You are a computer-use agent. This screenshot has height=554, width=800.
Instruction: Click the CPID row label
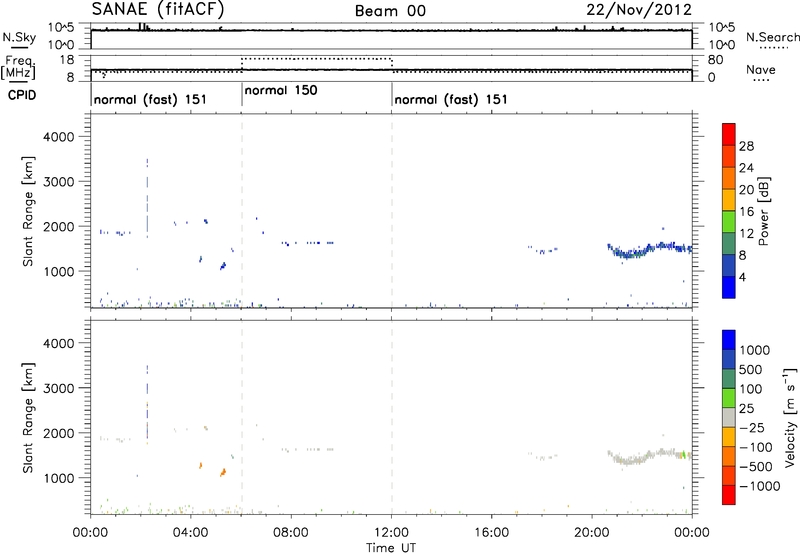(22, 95)
